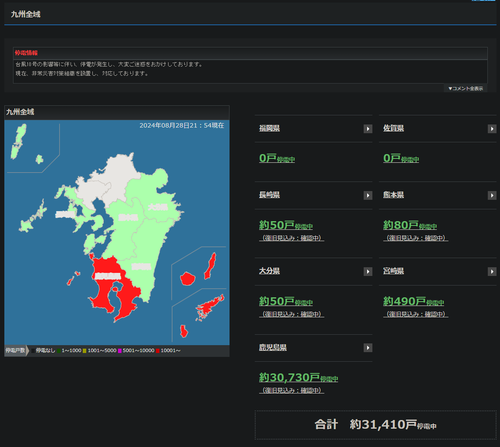Click 0戸 link under Fukuoka
Viewport: 500px width, 447px height.
pos(277,158)
